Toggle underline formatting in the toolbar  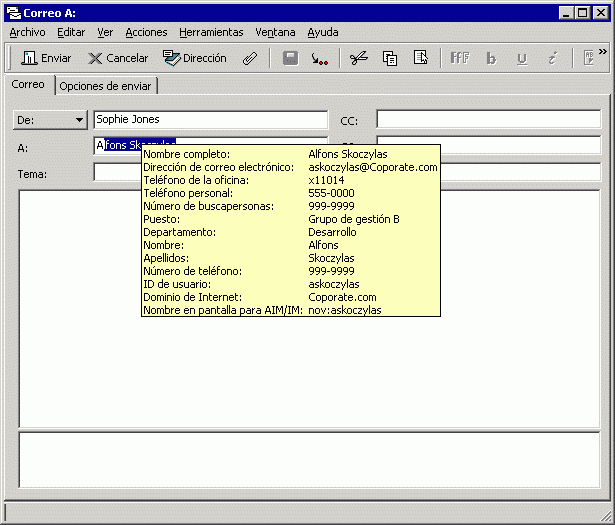[x=521, y=58]
